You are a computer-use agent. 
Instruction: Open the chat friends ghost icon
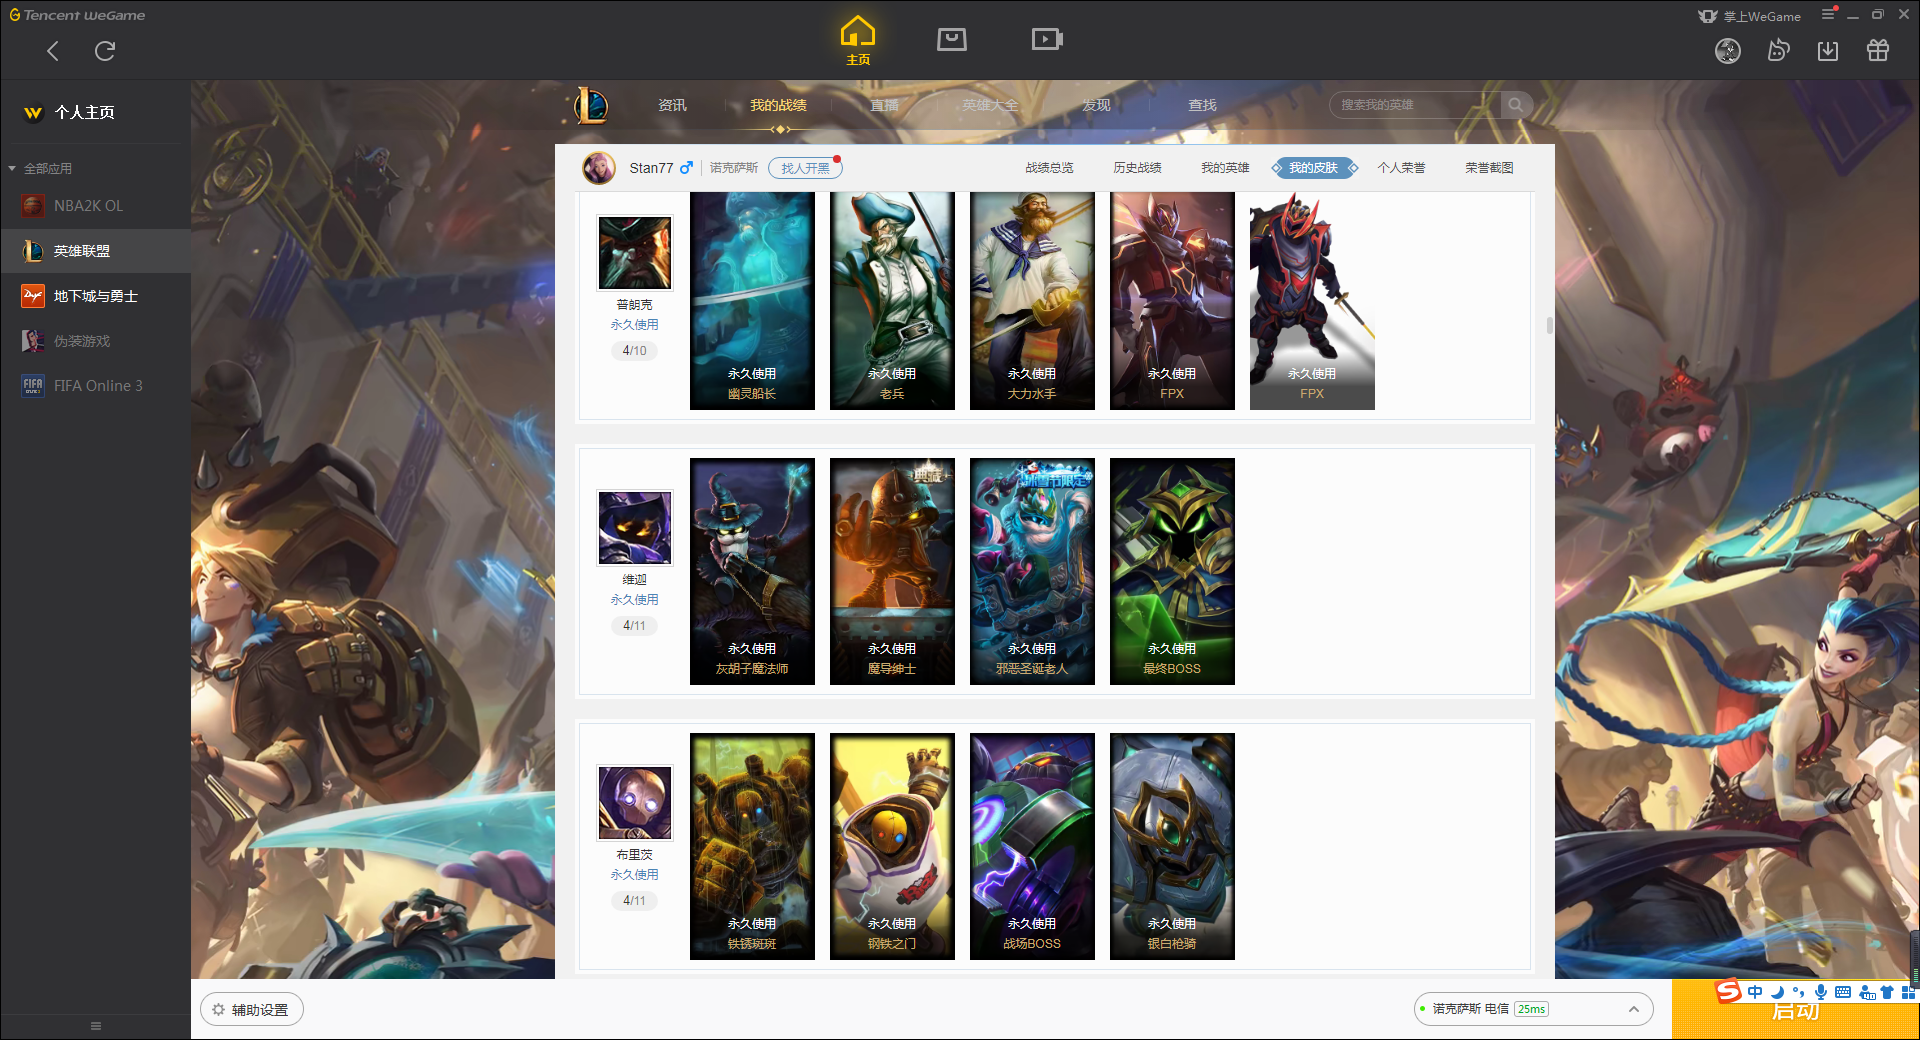1778,50
